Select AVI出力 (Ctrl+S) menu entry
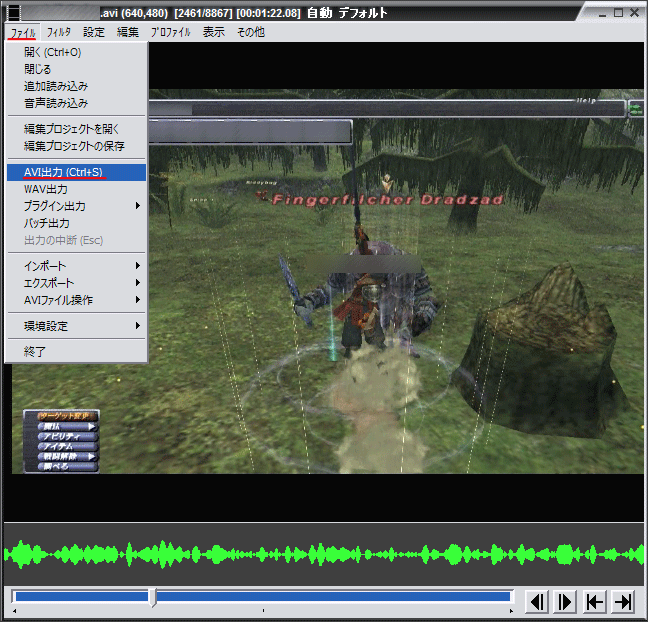 [x=76, y=172]
